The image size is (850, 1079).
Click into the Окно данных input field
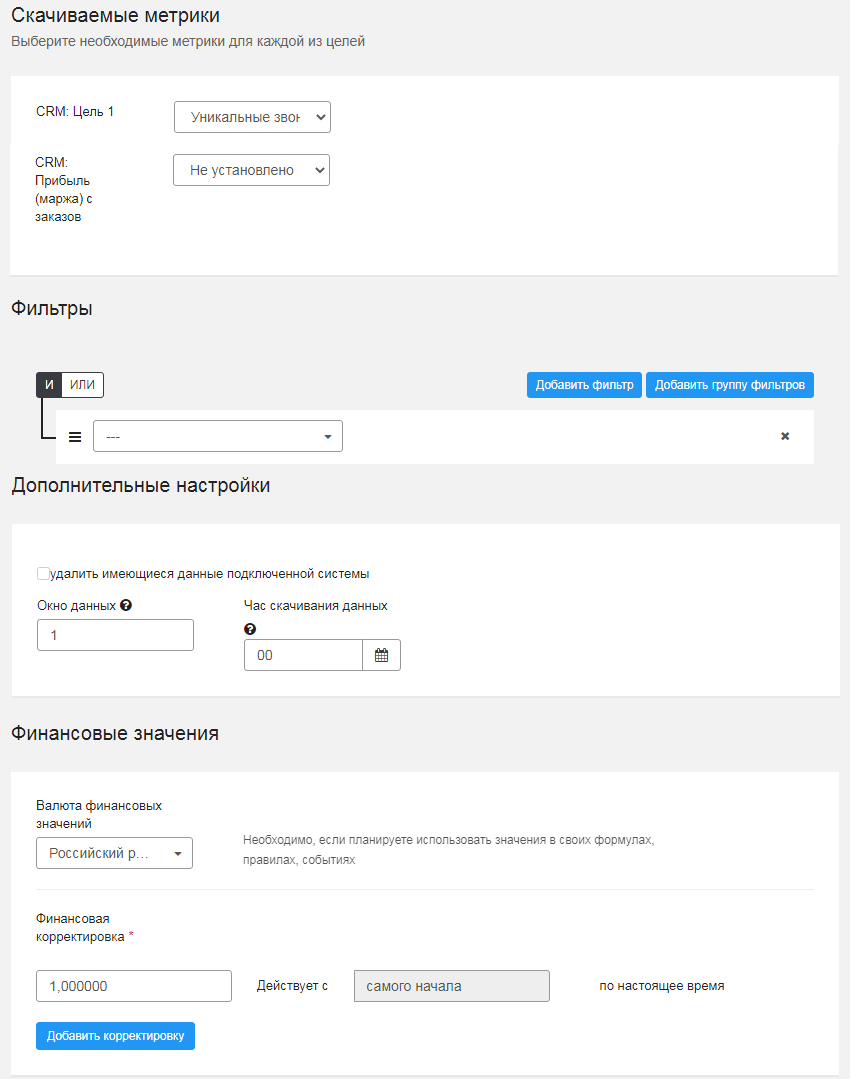pos(116,635)
